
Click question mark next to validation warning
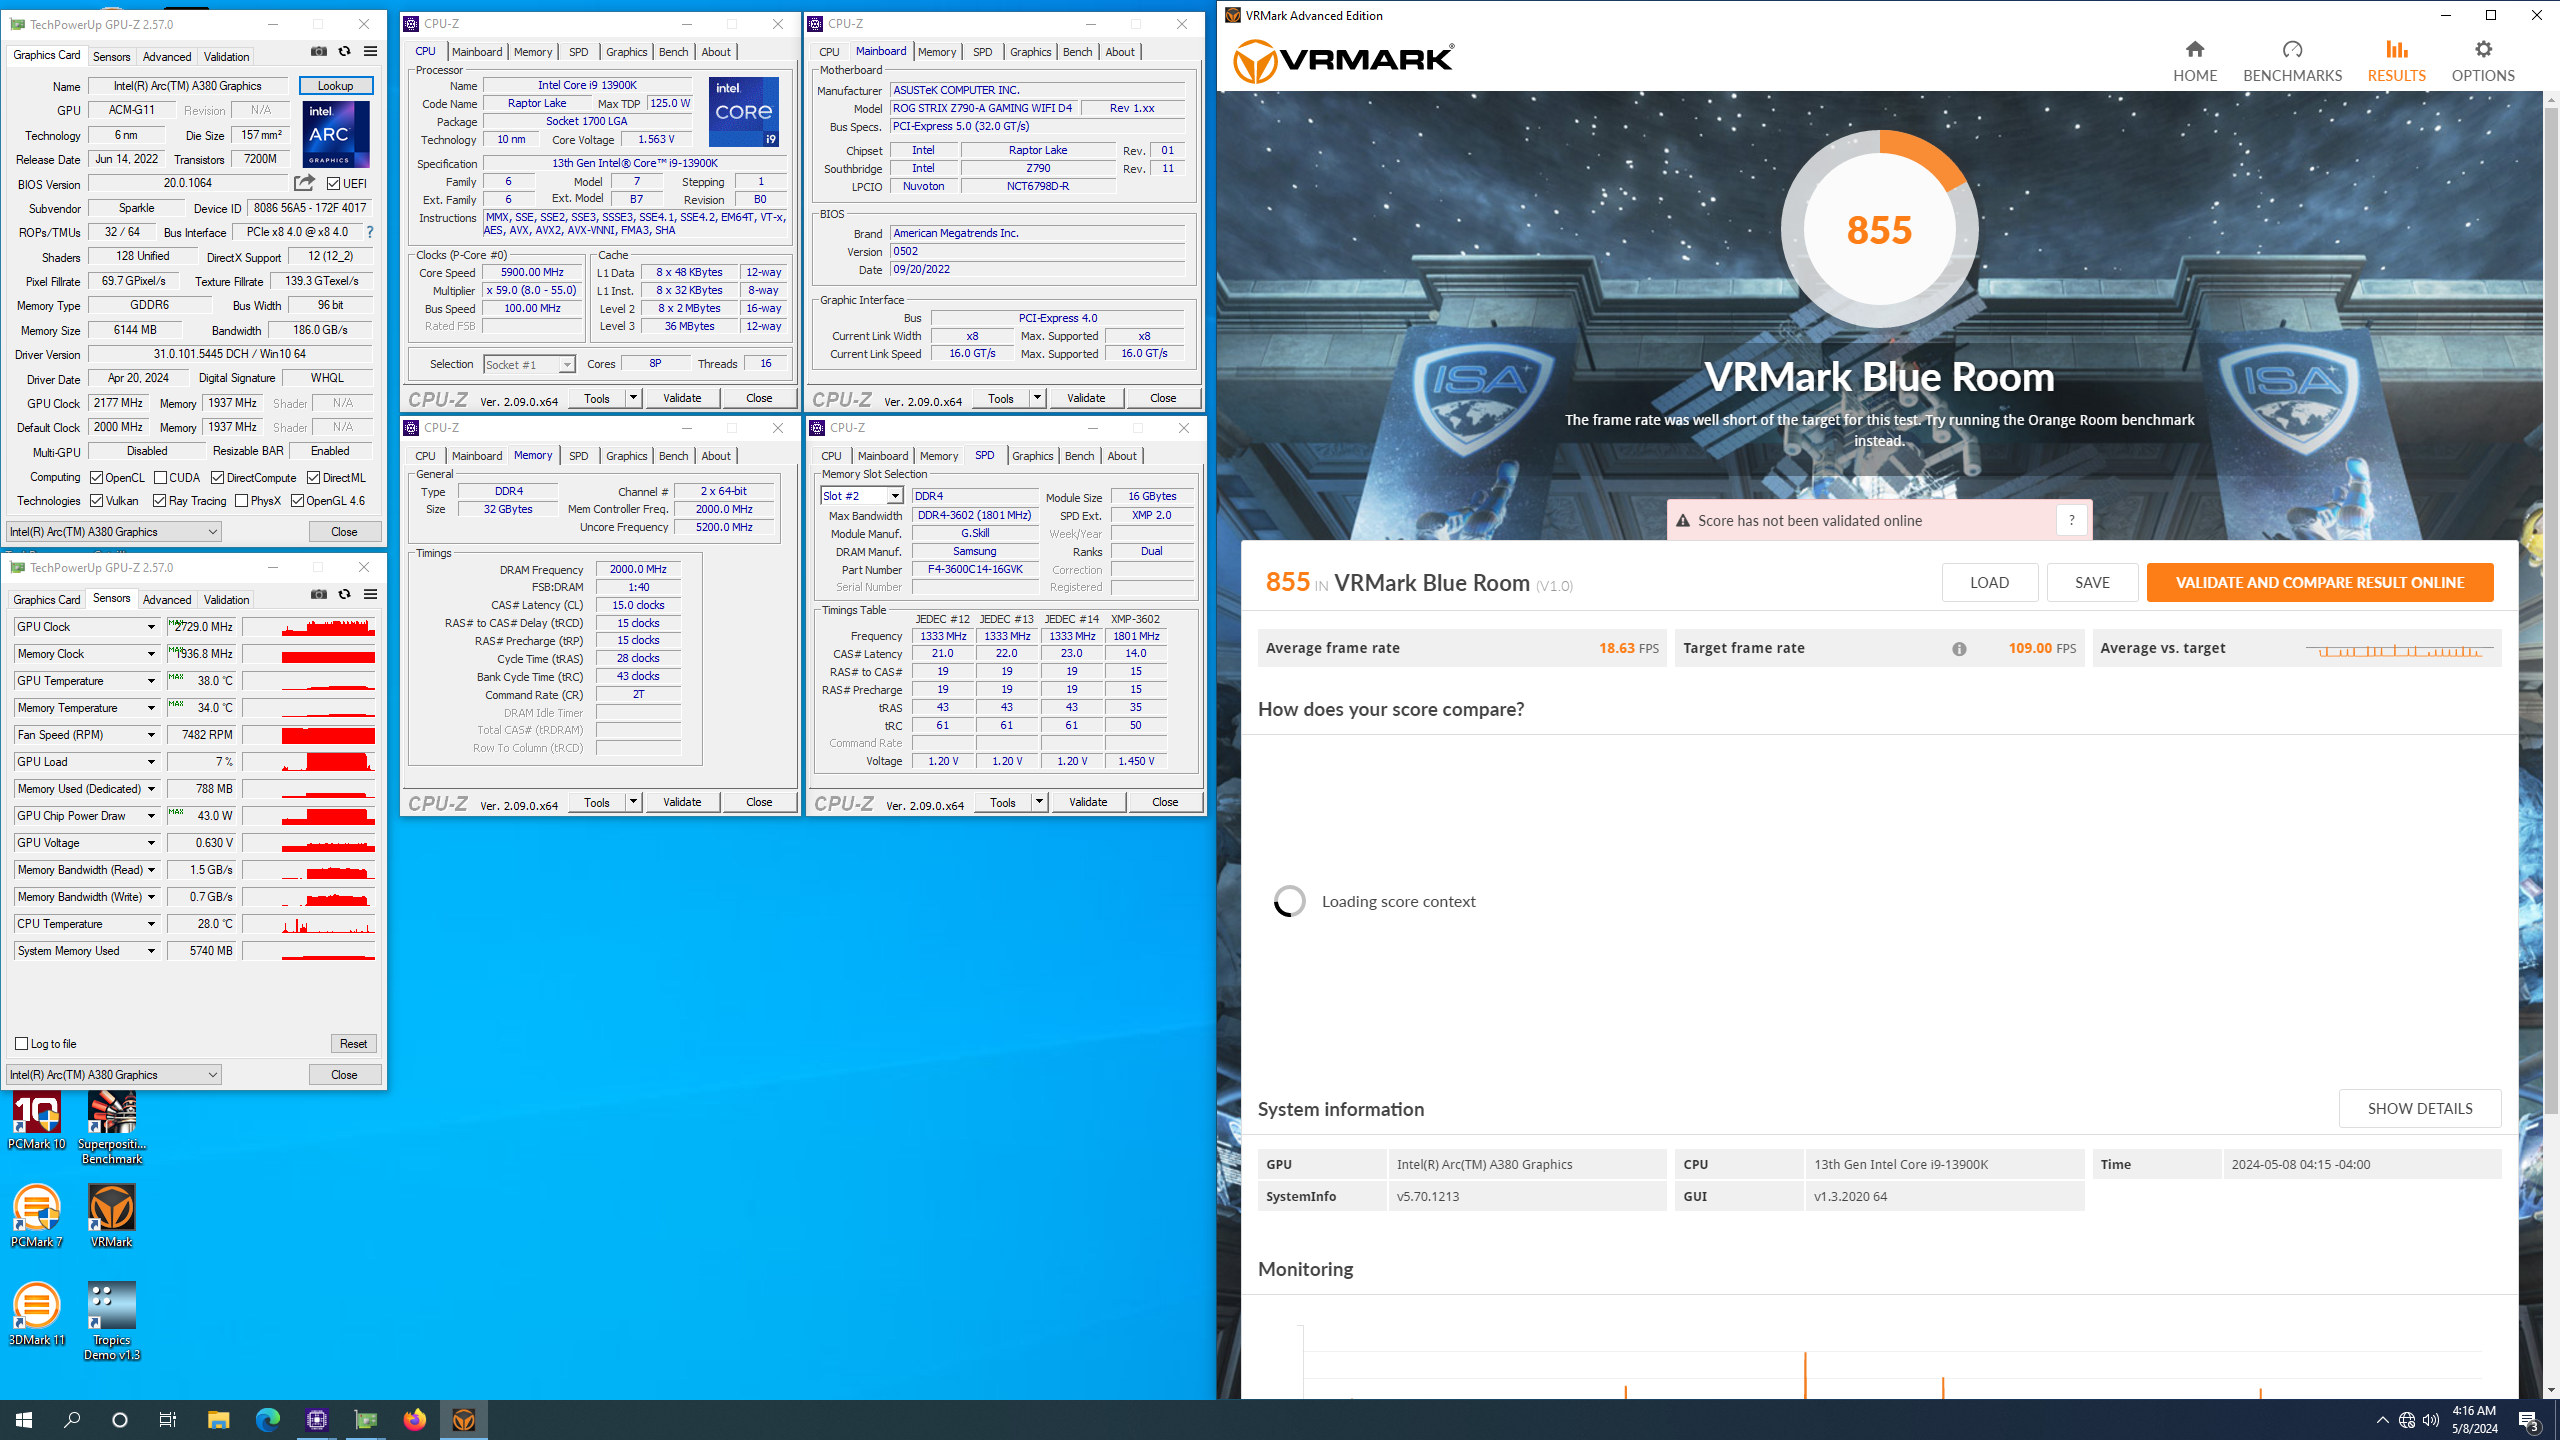2072,520
